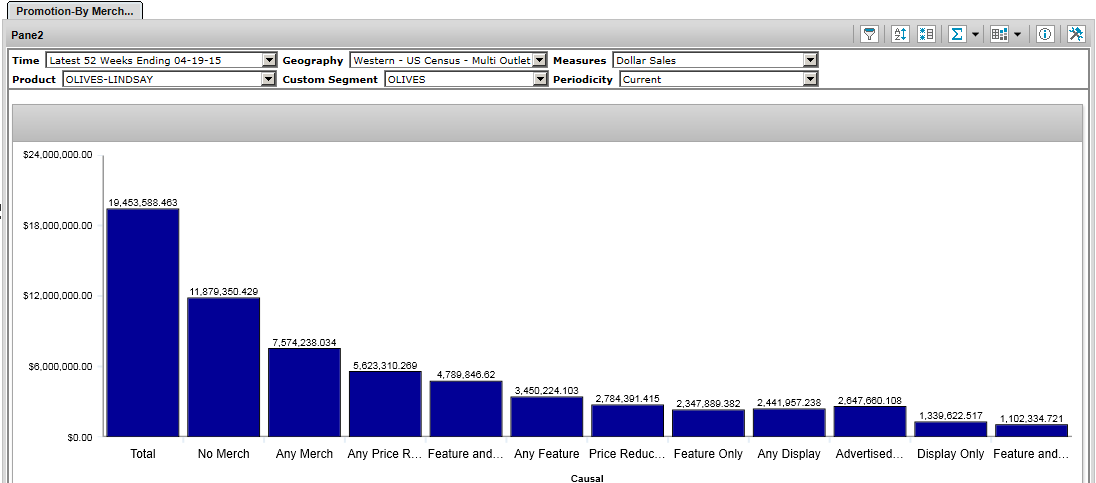Click the filter funnel icon
Viewport: 1096px width, 483px height.
pos(870,34)
